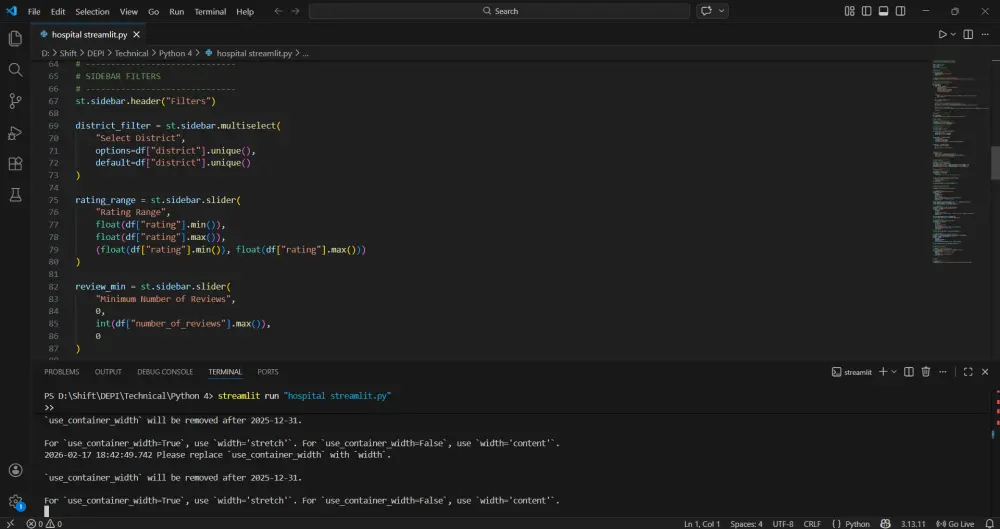
Task: Kill terminal using the trash icon
Action: pyautogui.click(x=925, y=372)
